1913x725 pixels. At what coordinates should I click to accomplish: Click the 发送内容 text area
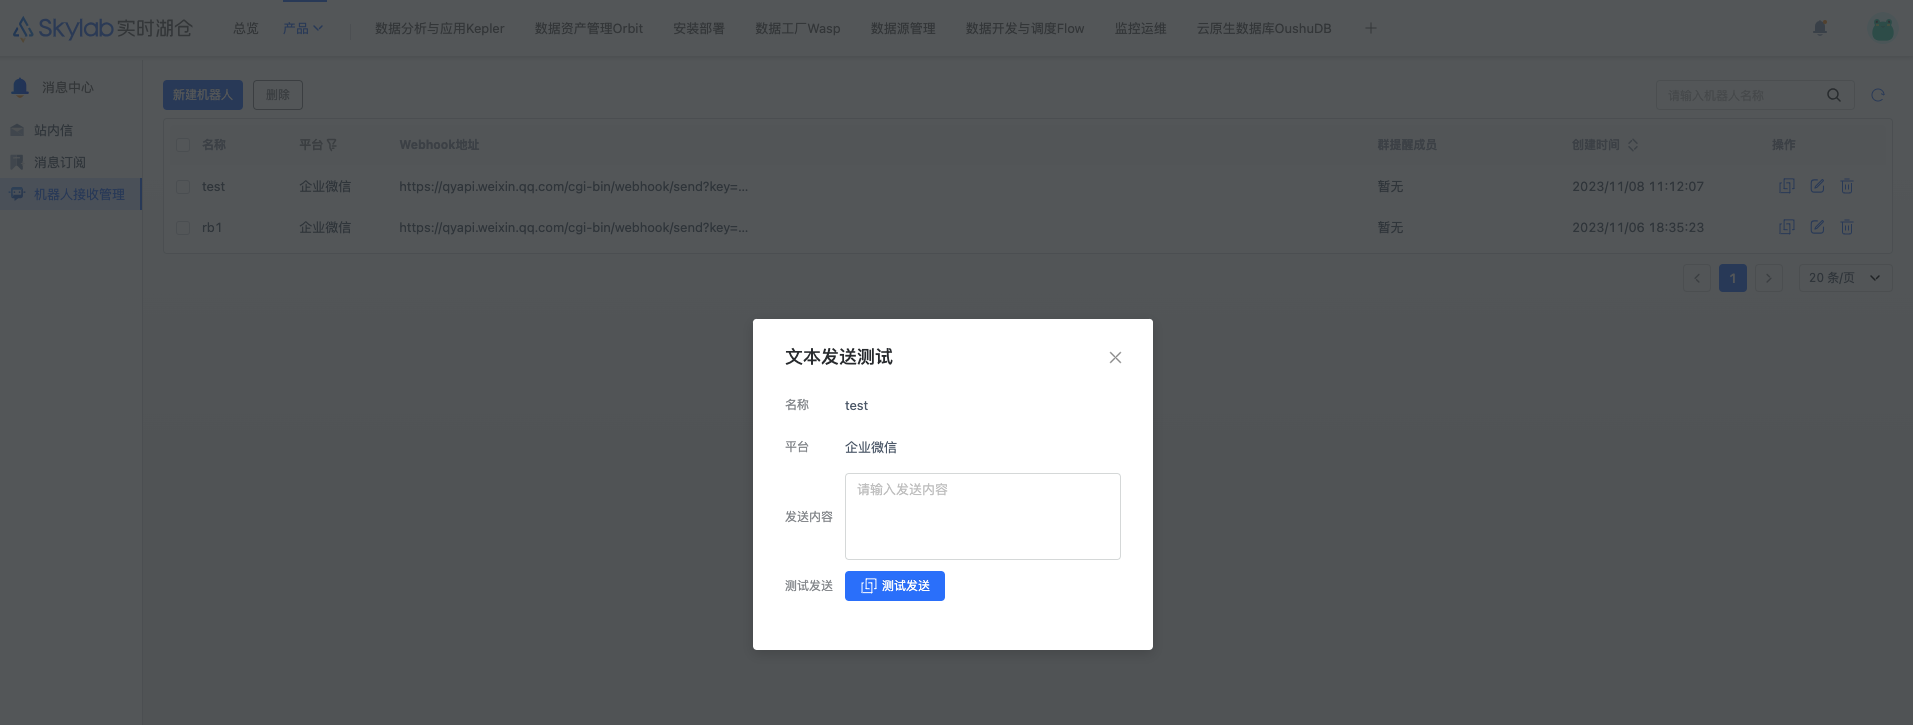click(x=982, y=516)
